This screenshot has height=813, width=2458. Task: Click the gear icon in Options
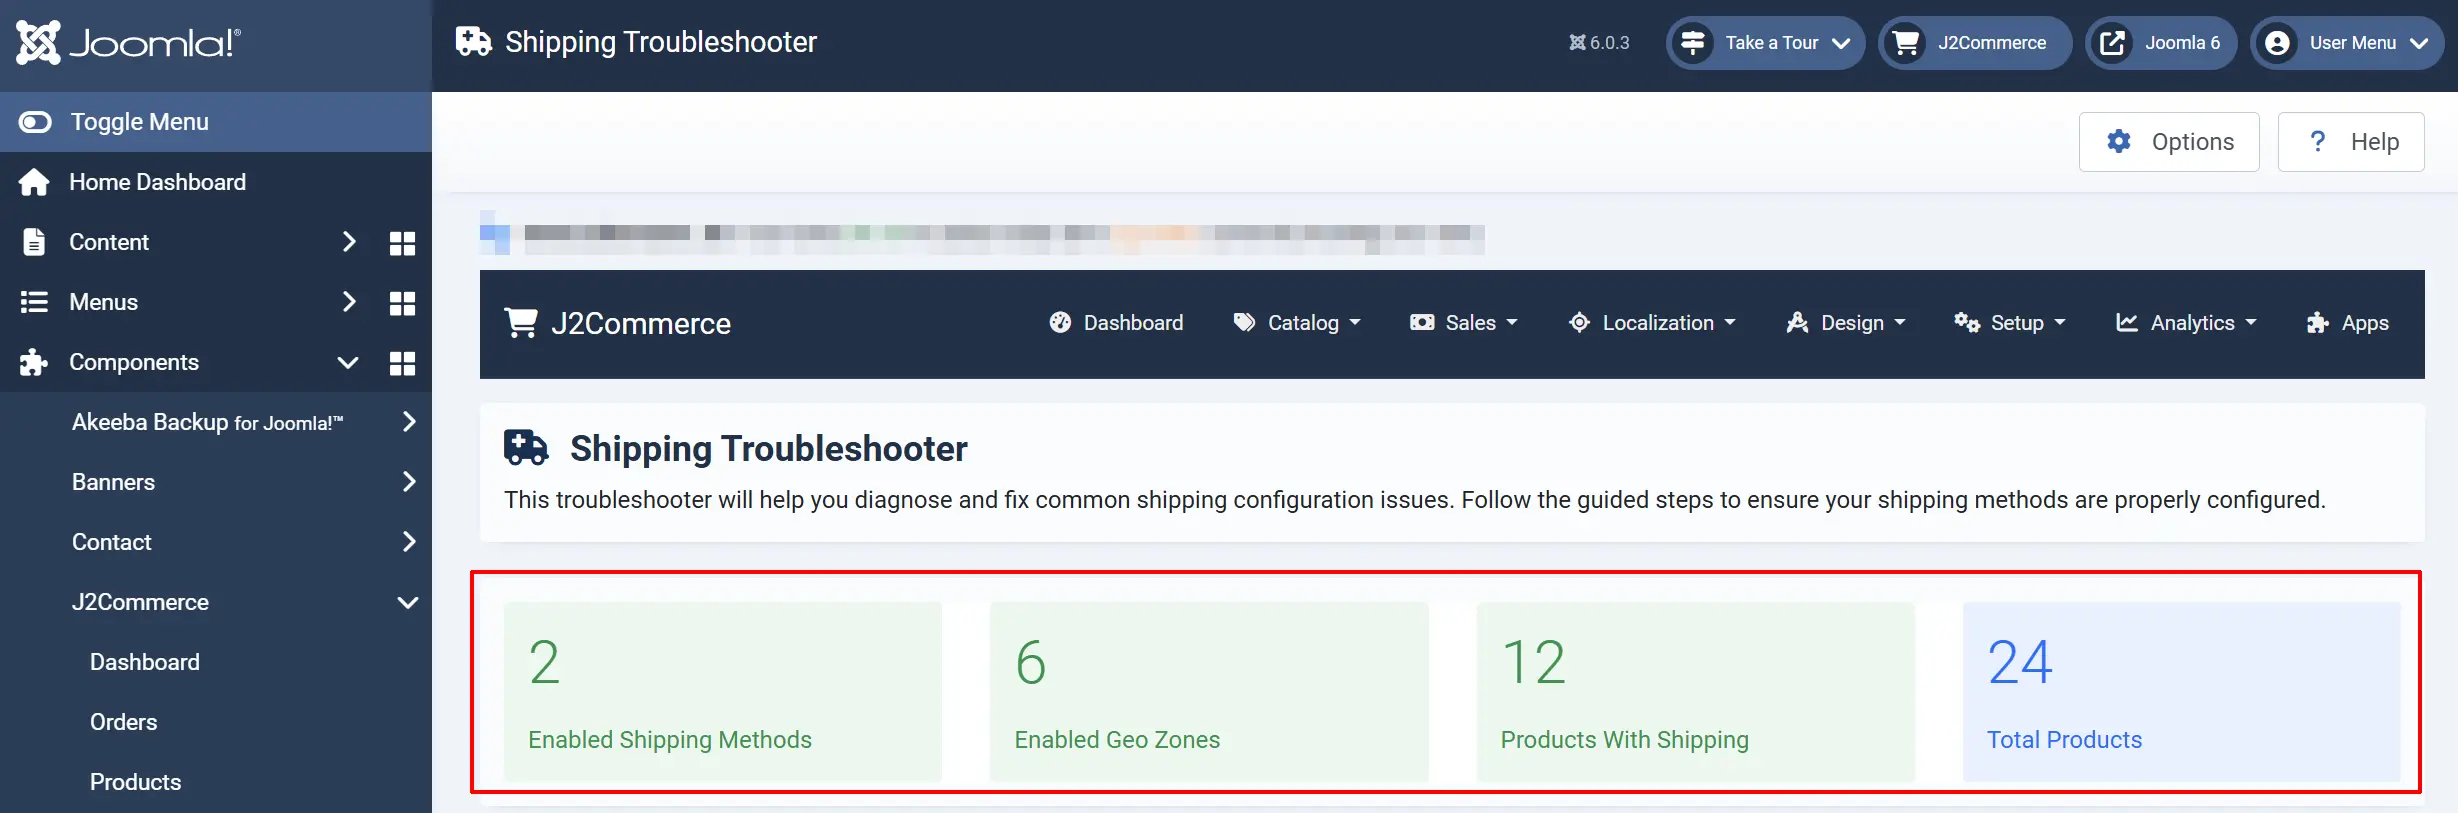tap(2119, 142)
